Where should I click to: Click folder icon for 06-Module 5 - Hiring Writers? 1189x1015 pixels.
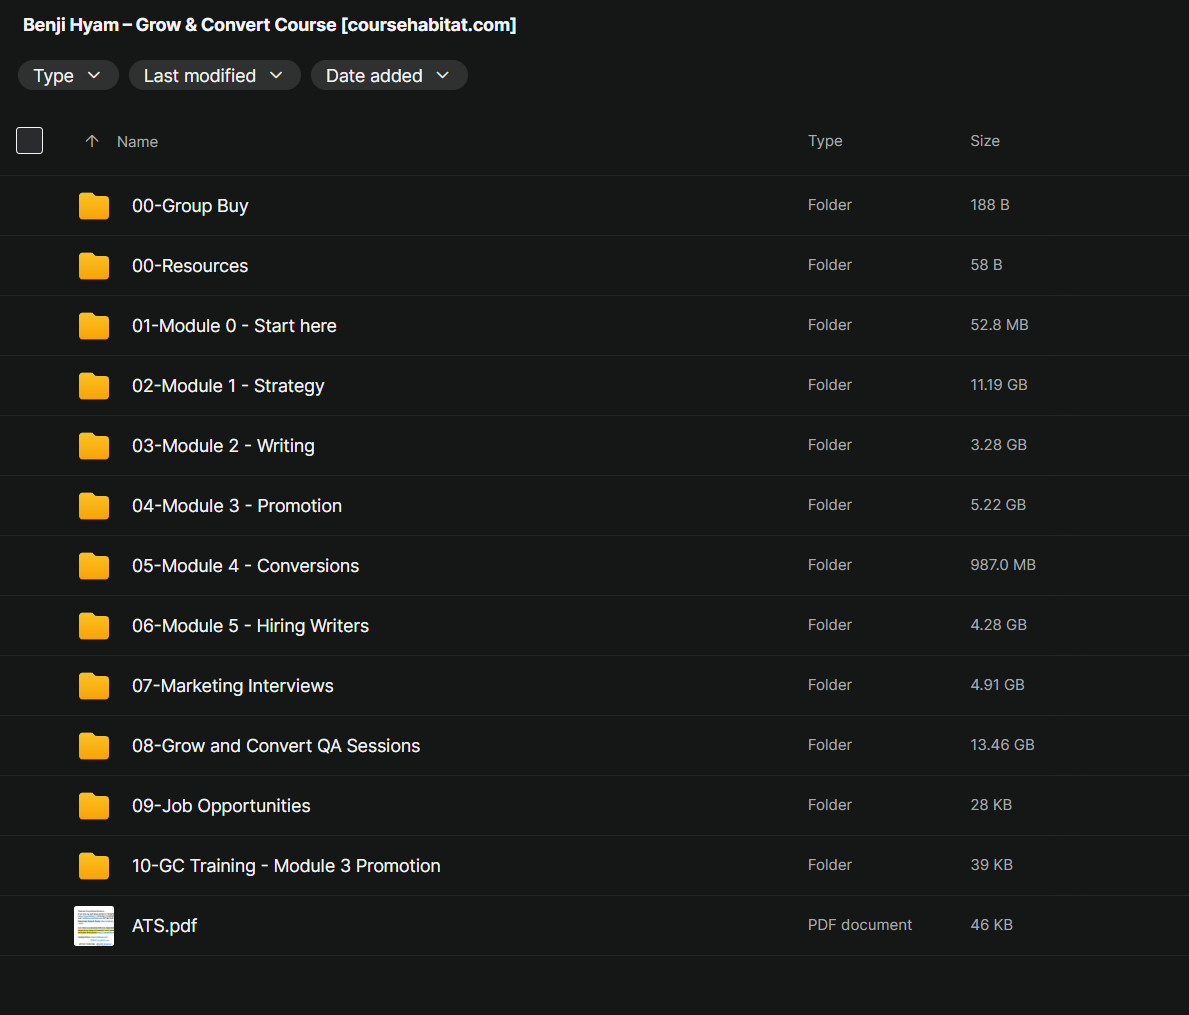[94, 626]
